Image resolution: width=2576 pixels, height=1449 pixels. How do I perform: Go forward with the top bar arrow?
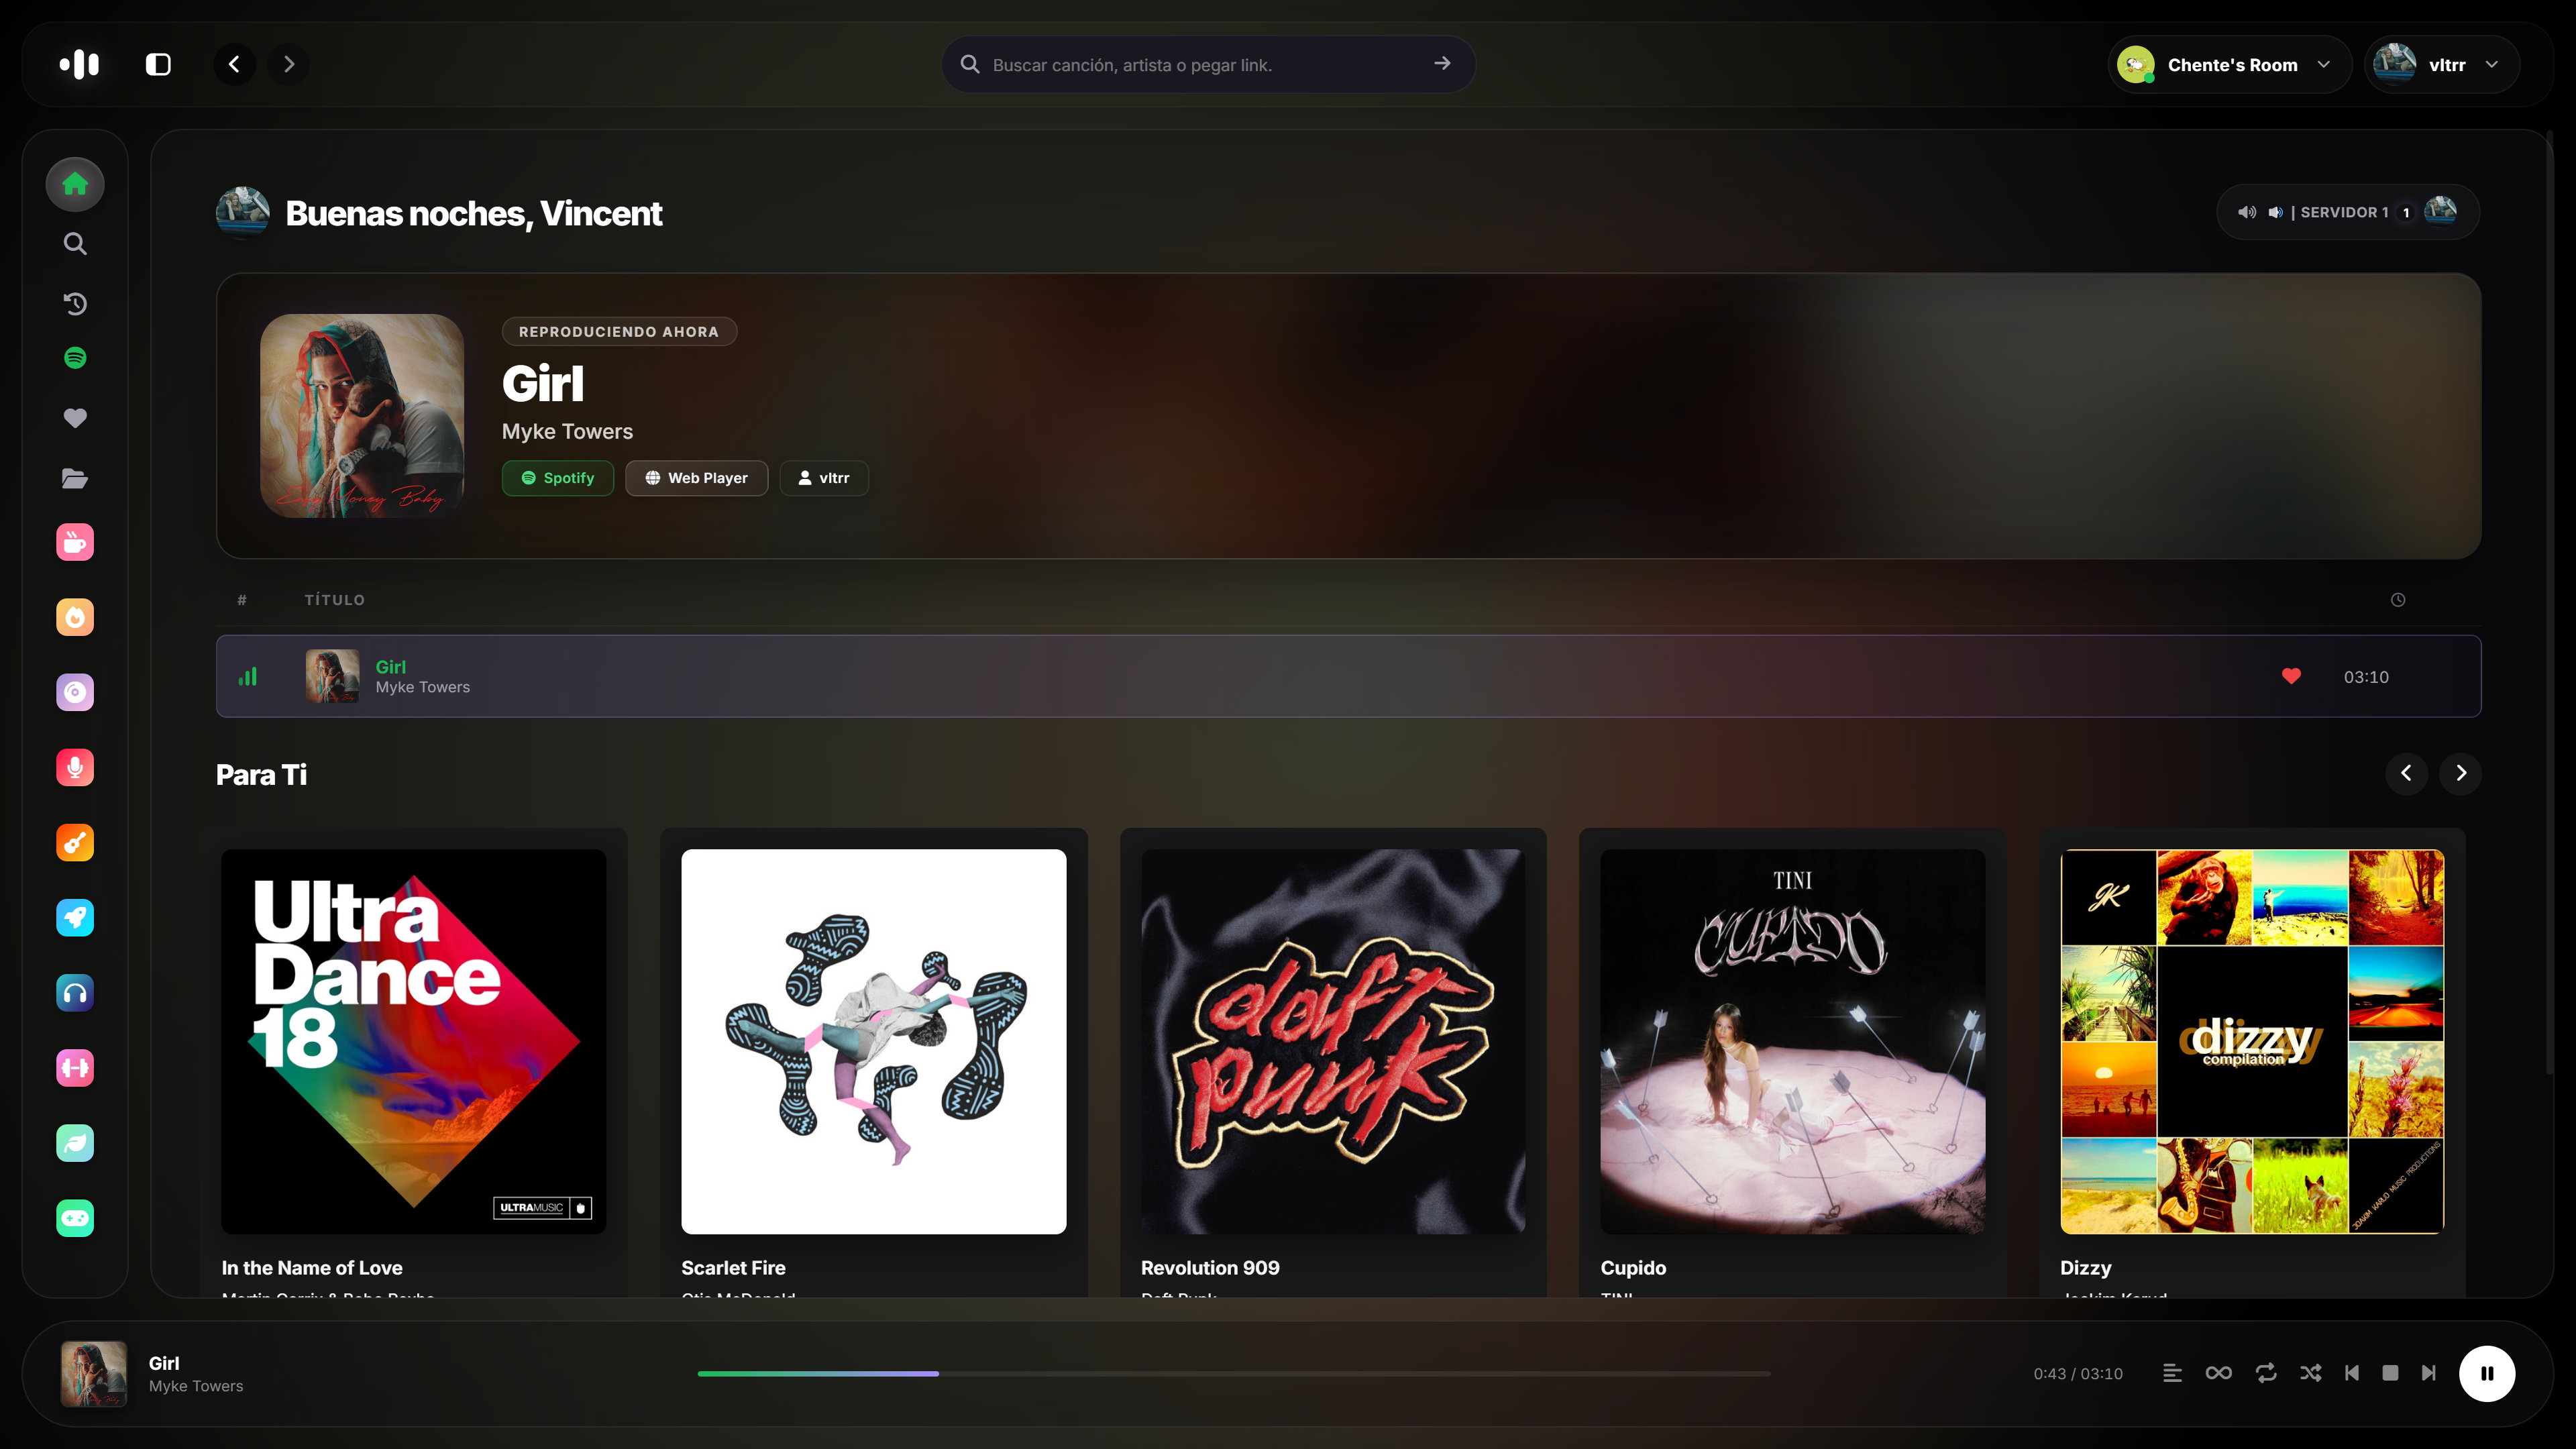[289, 64]
